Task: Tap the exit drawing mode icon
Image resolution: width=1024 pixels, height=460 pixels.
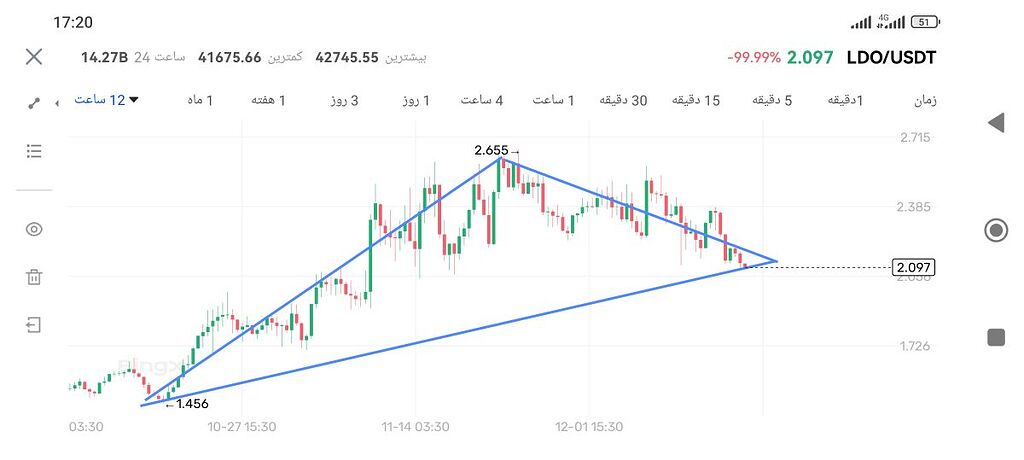Action: coord(34,325)
